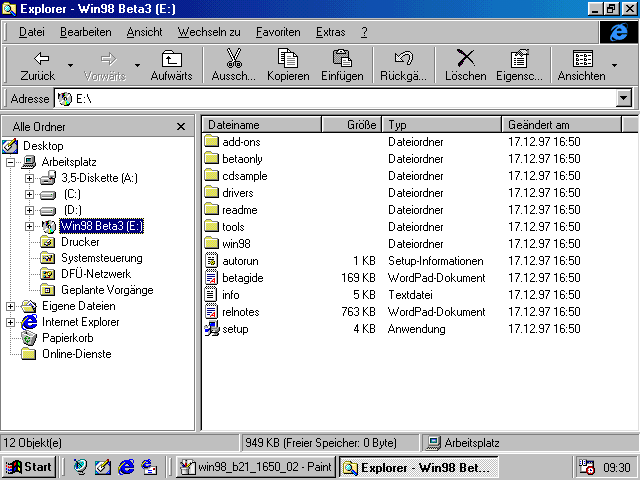
Task: Open the Wechseln zu menu
Action: click(x=209, y=32)
